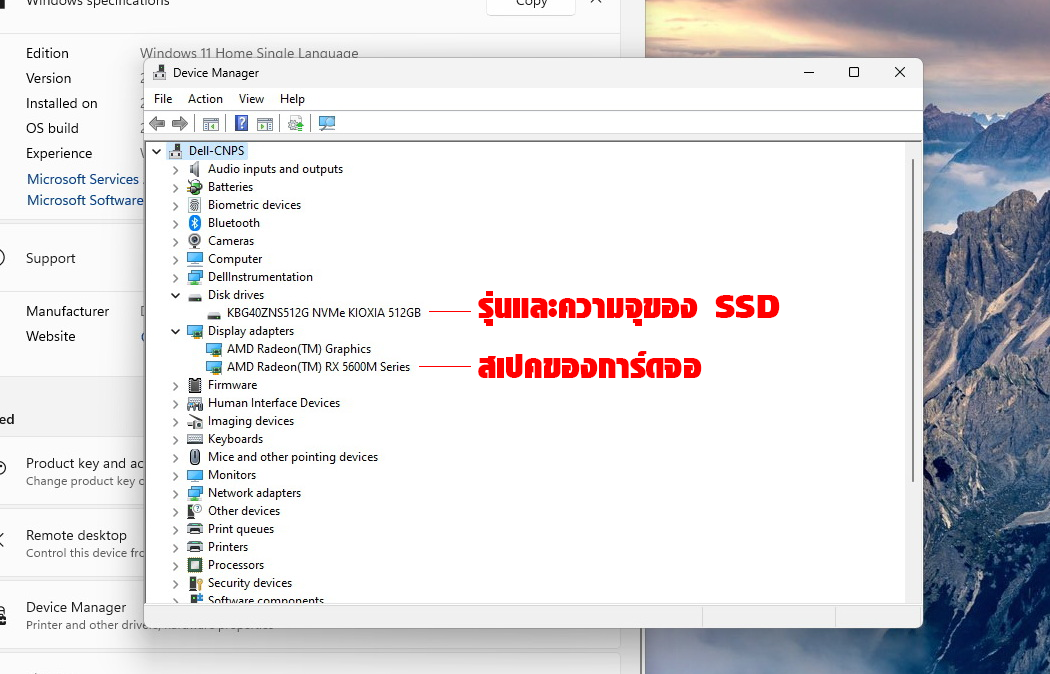The width and height of the screenshot is (1050, 674).
Task: Collapse the Disk drives category
Action: (x=176, y=295)
